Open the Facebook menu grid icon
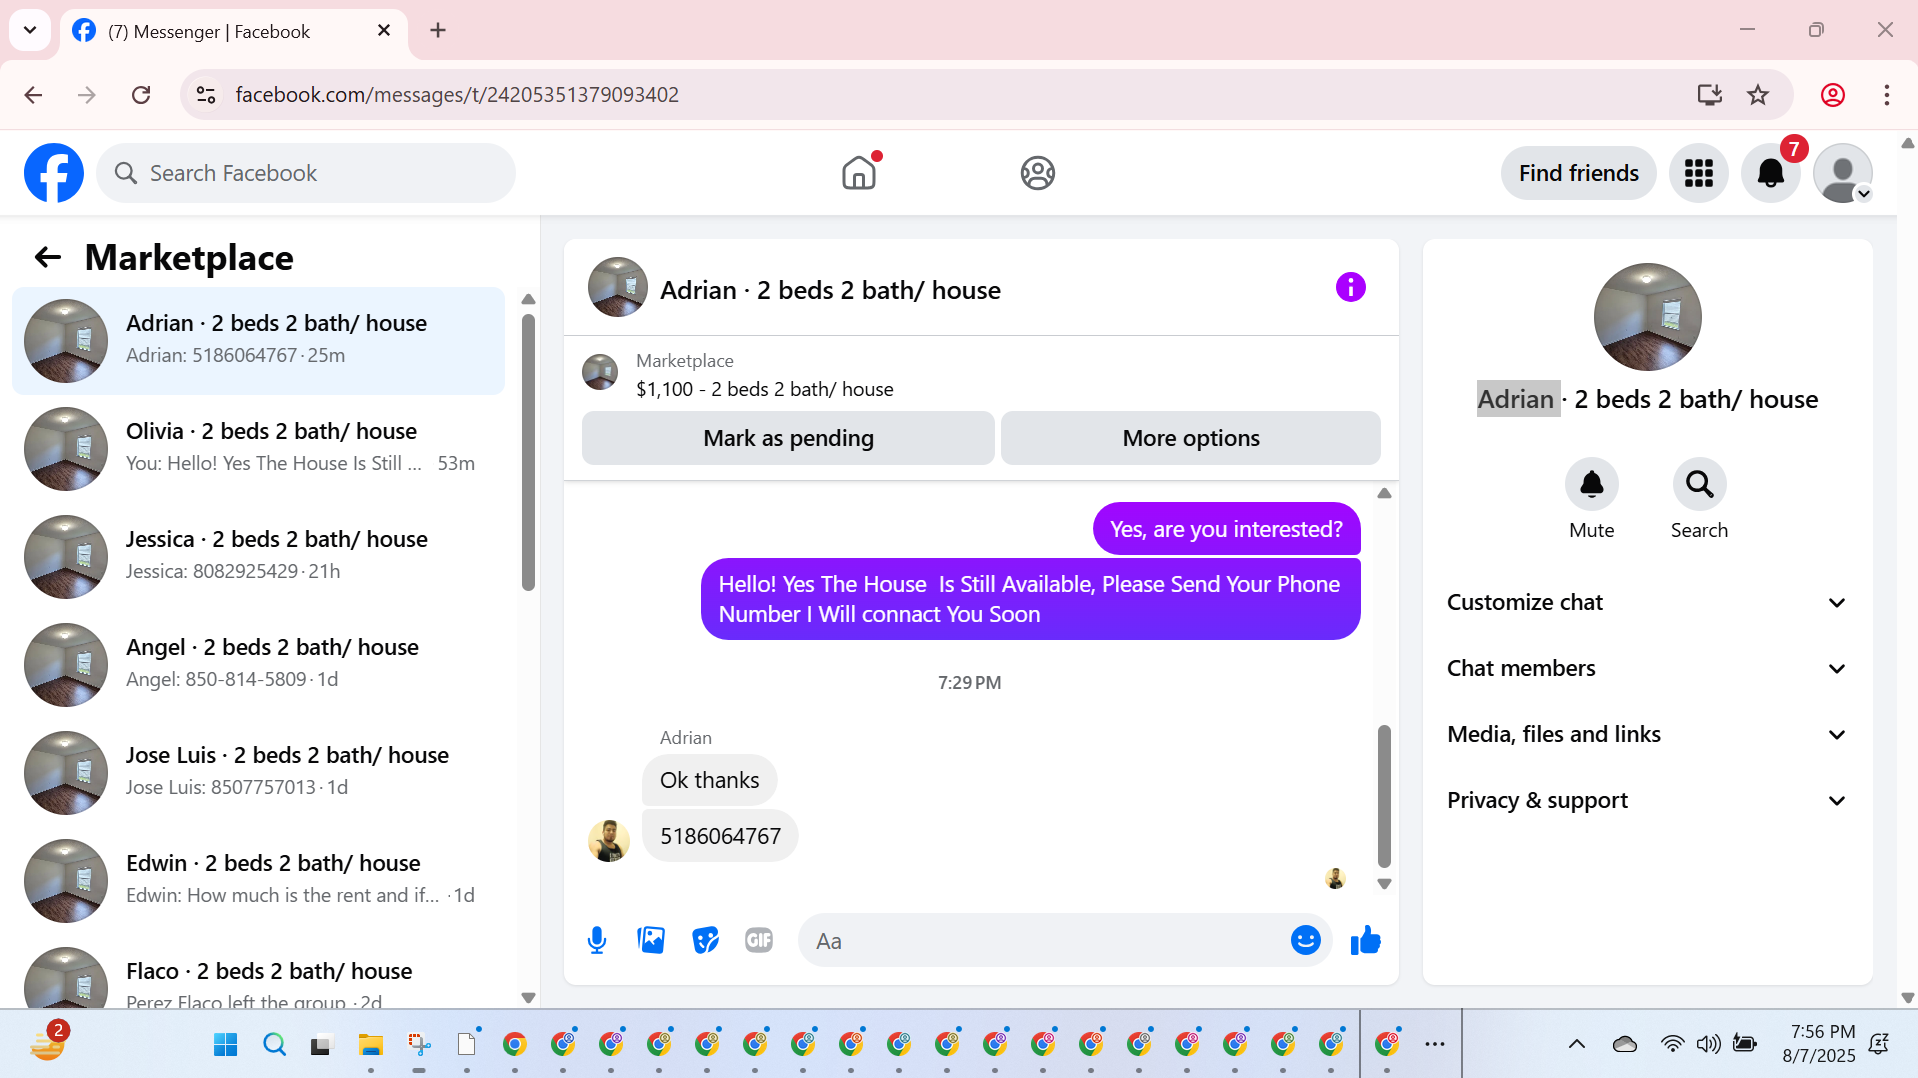 [x=1698, y=173]
